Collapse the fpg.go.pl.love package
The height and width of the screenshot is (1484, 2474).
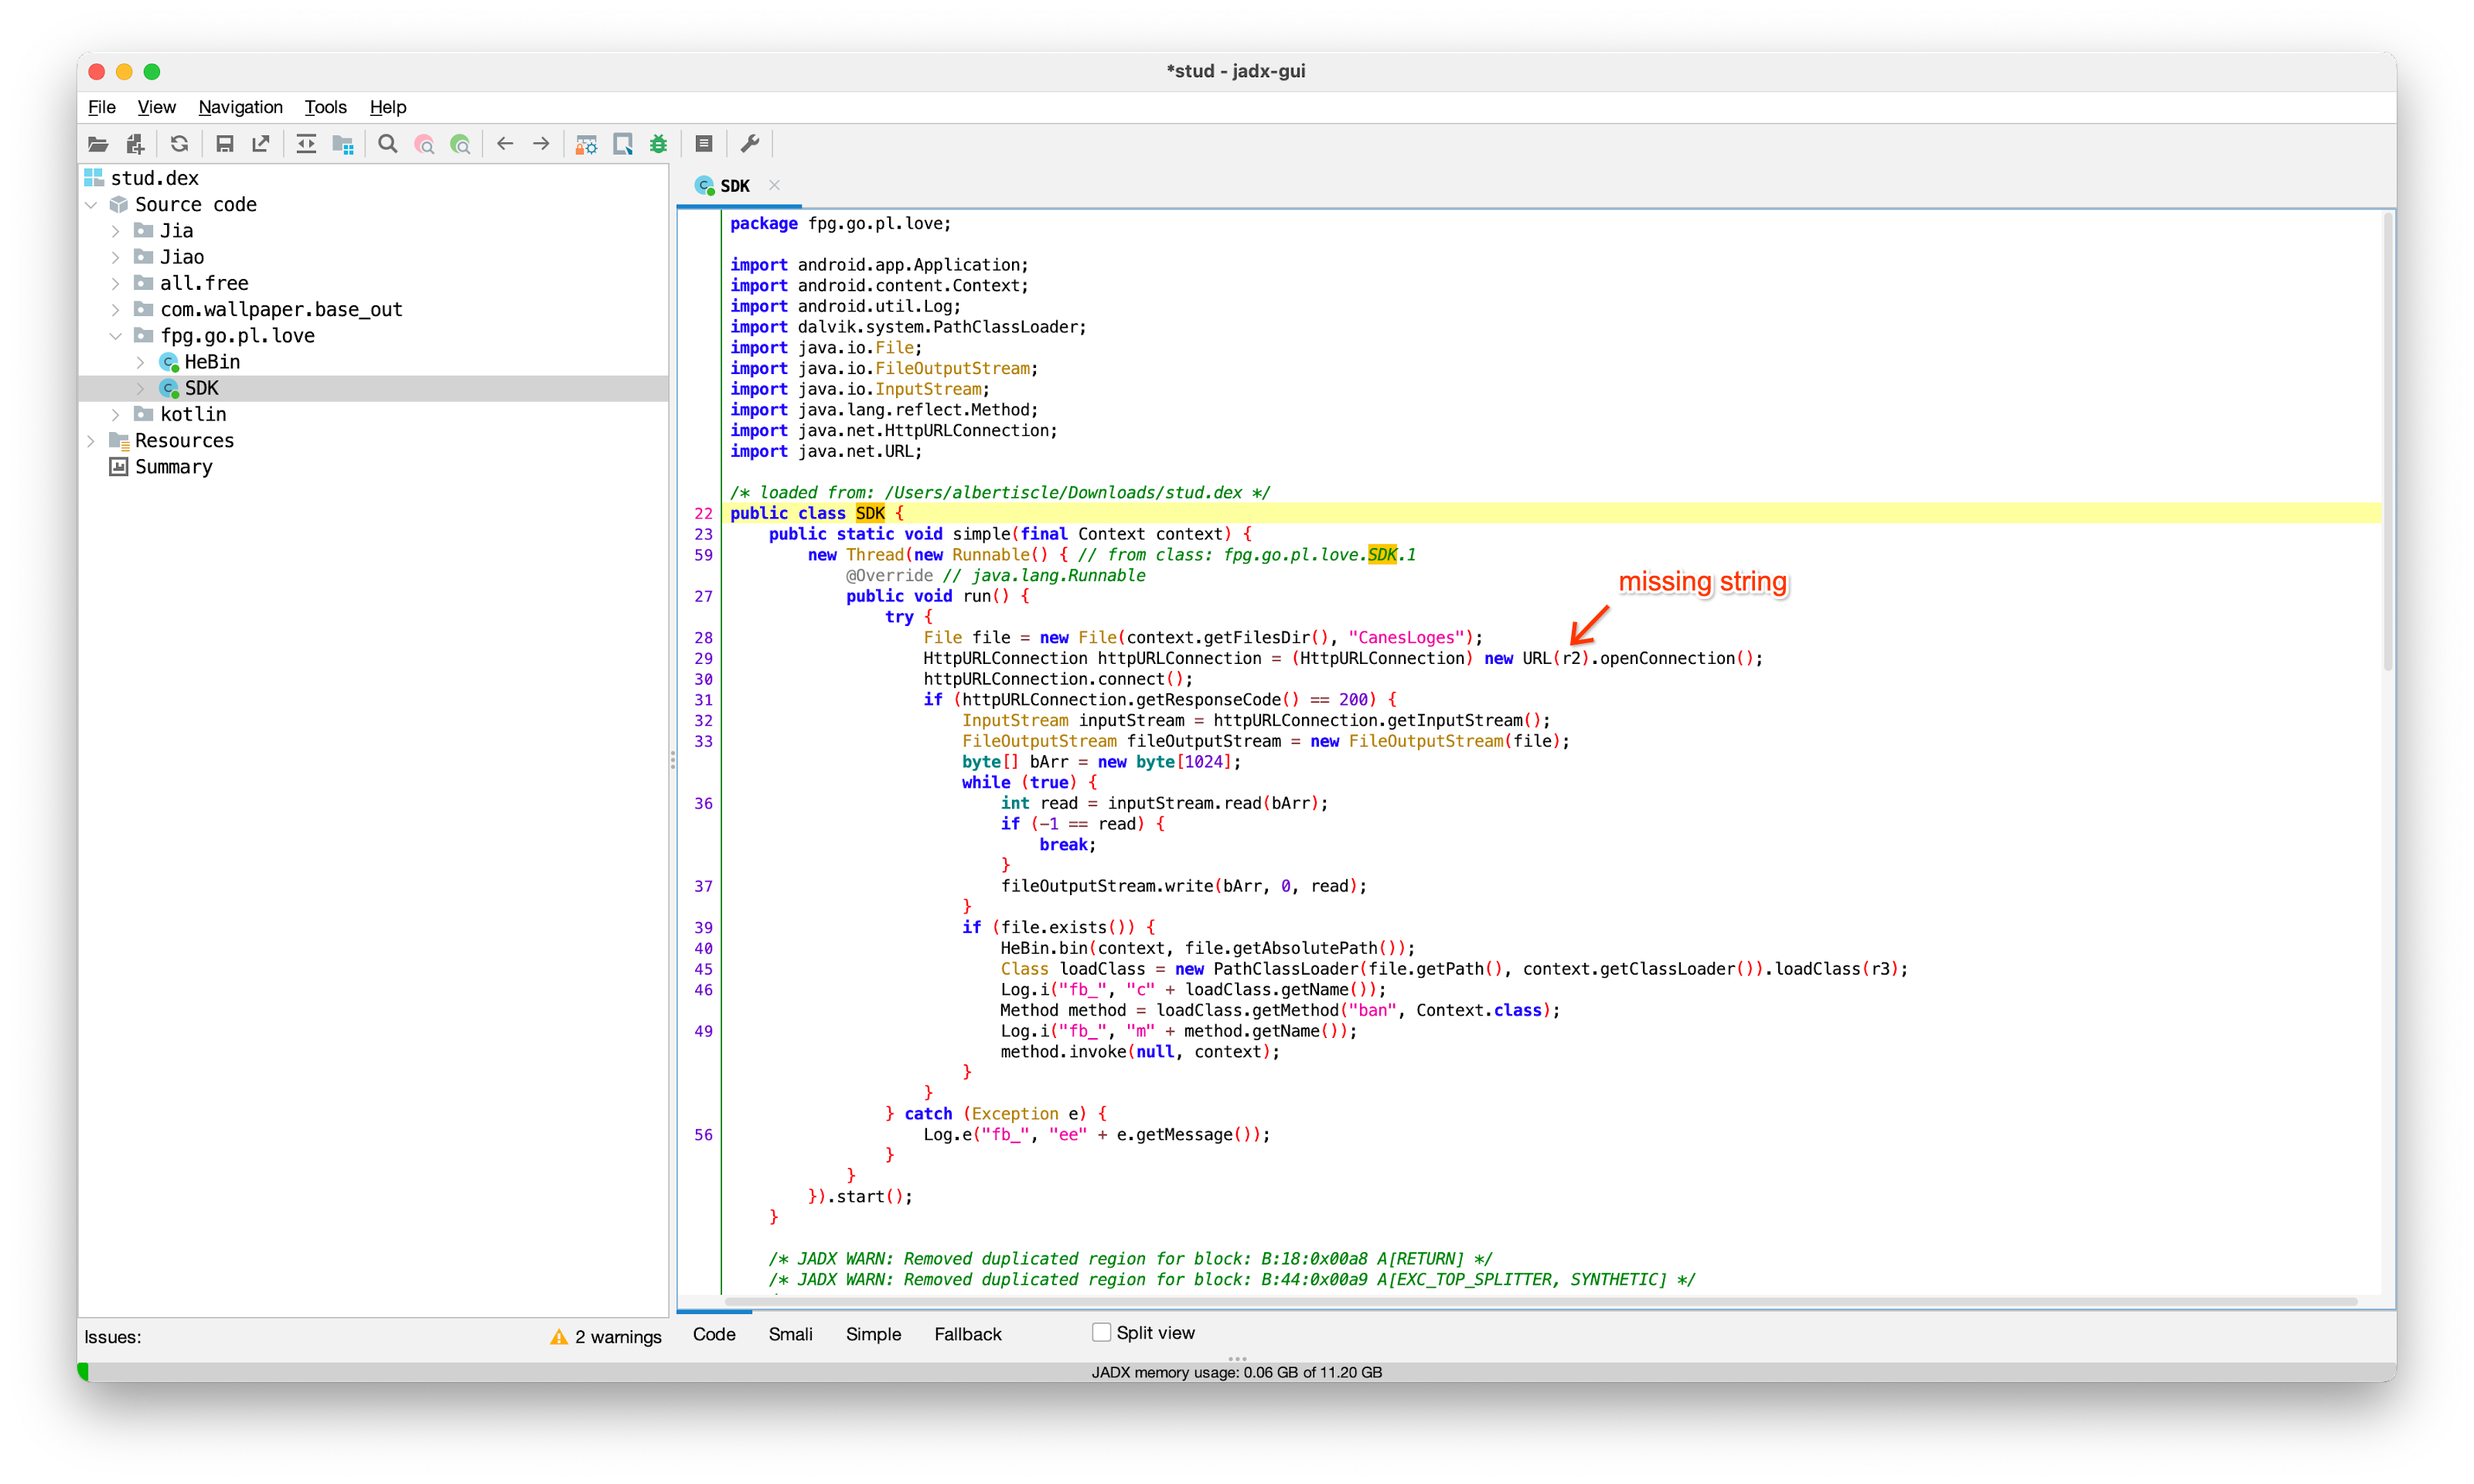click(115, 336)
